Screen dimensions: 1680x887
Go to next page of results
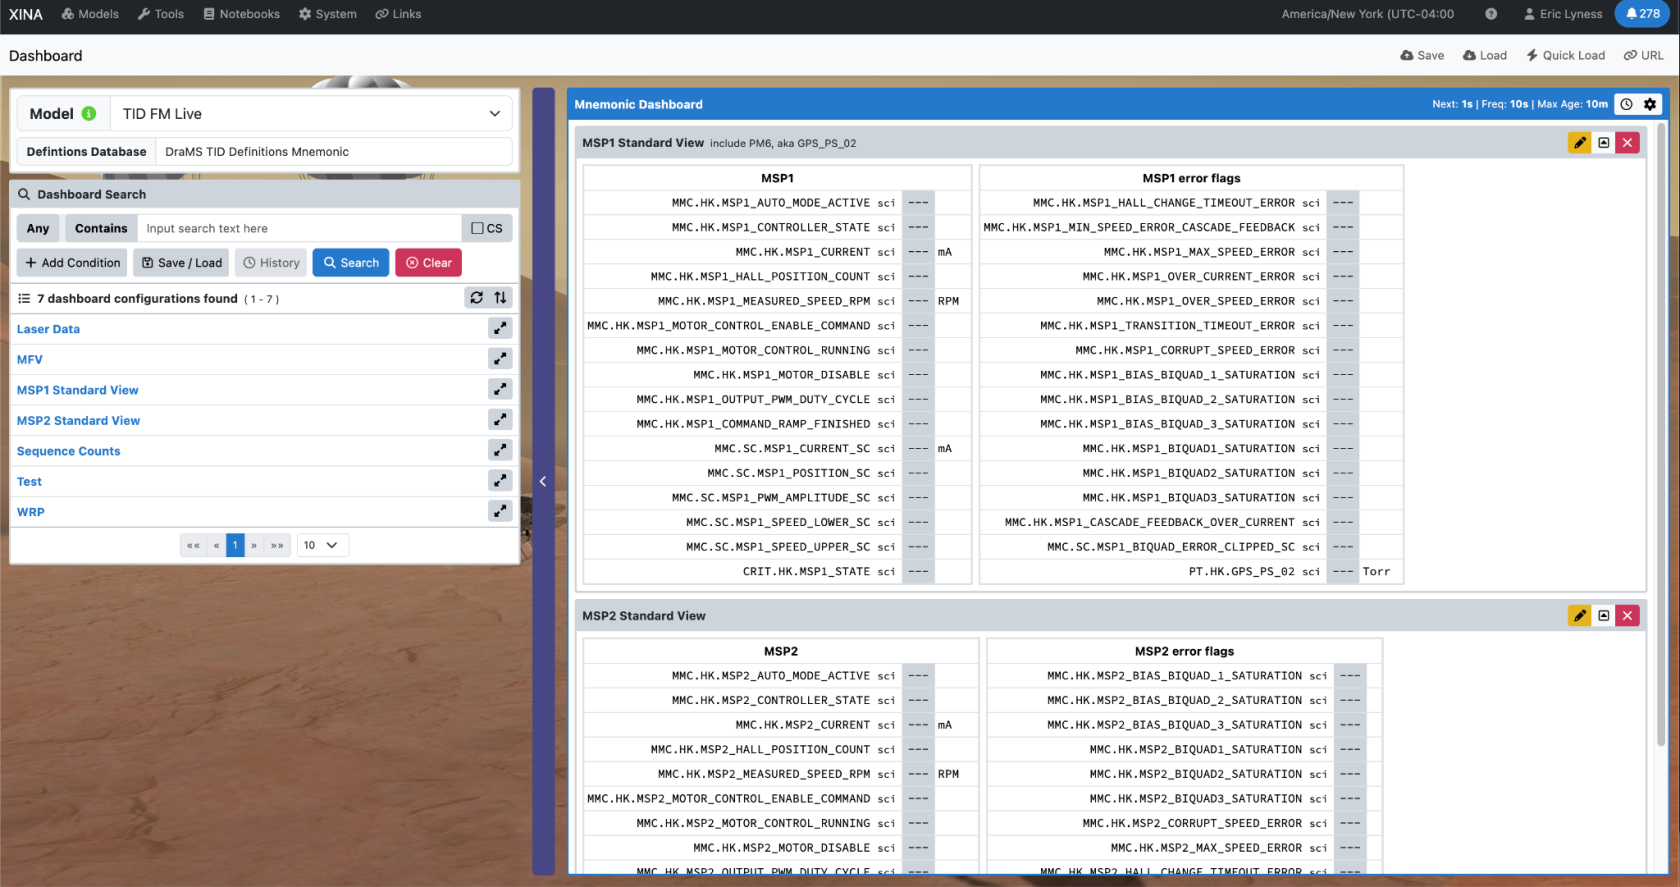tap(254, 545)
